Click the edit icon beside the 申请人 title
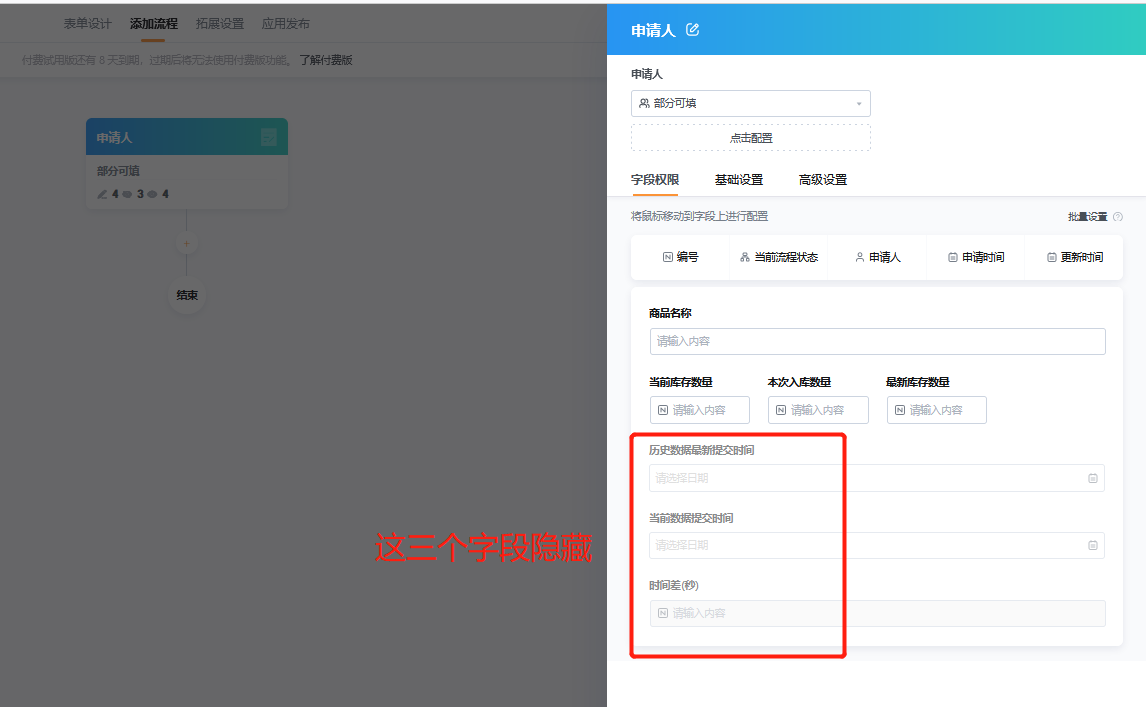The width and height of the screenshot is (1146, 707). (692, 30)
